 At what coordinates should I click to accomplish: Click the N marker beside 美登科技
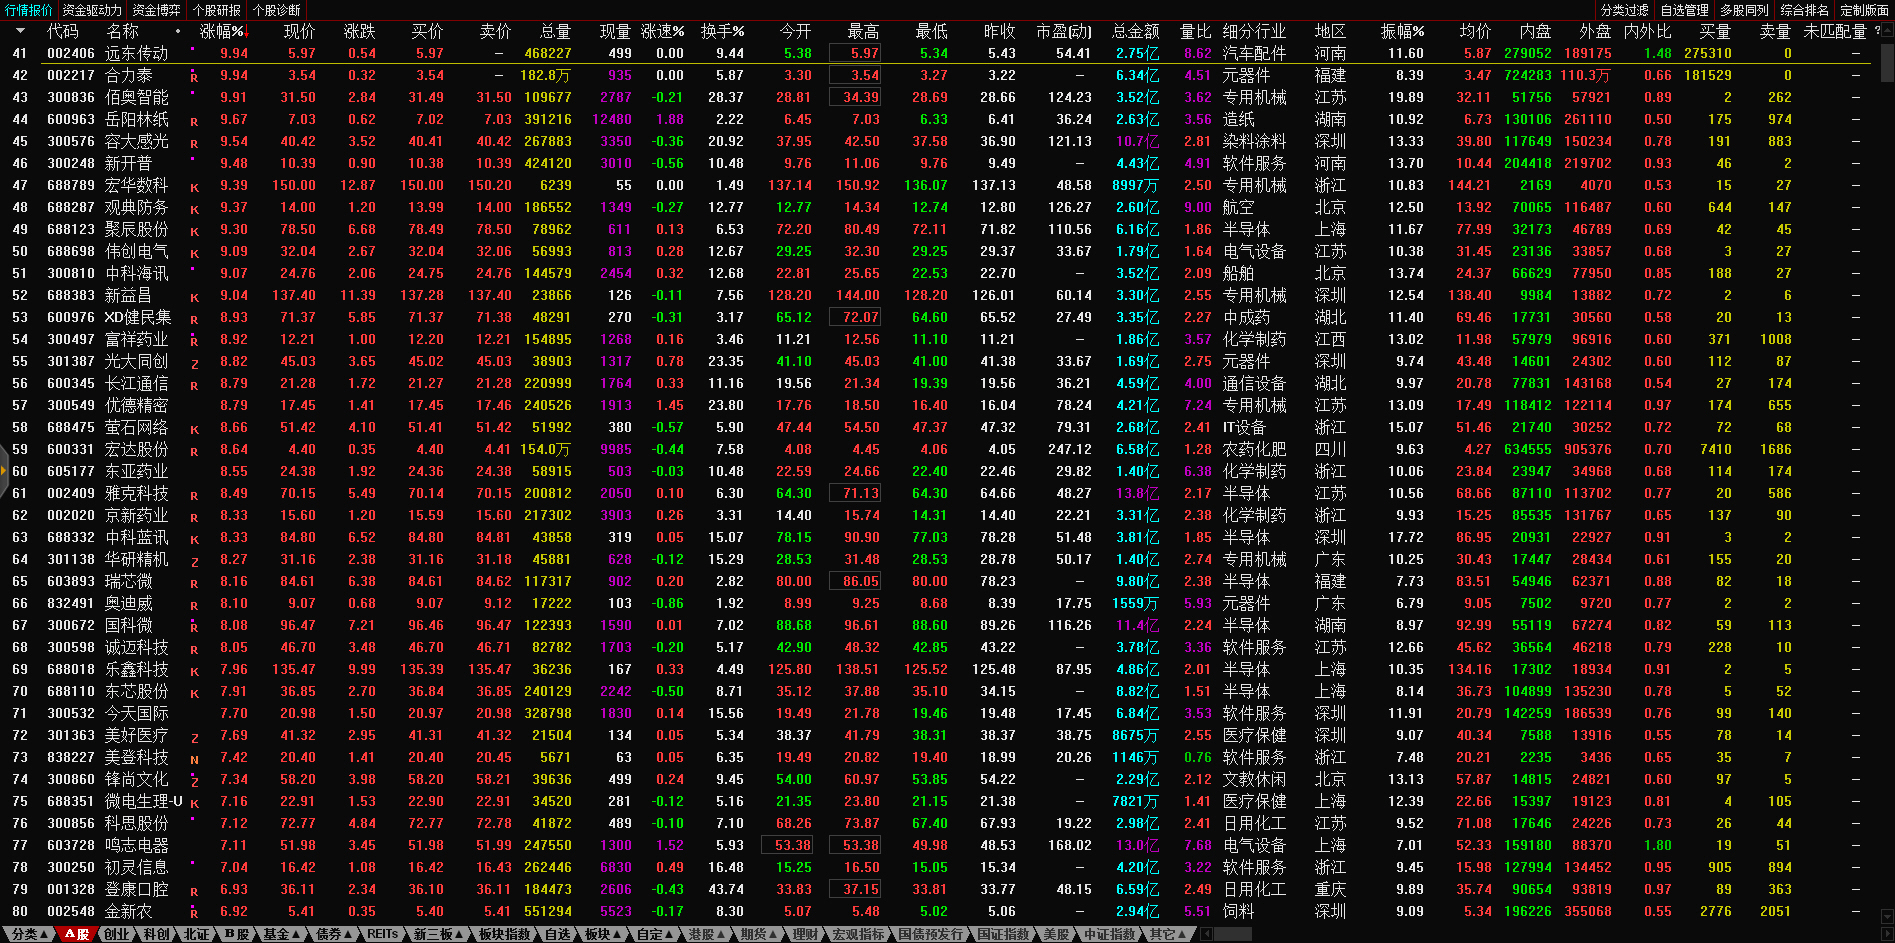[x=194, y=759]
